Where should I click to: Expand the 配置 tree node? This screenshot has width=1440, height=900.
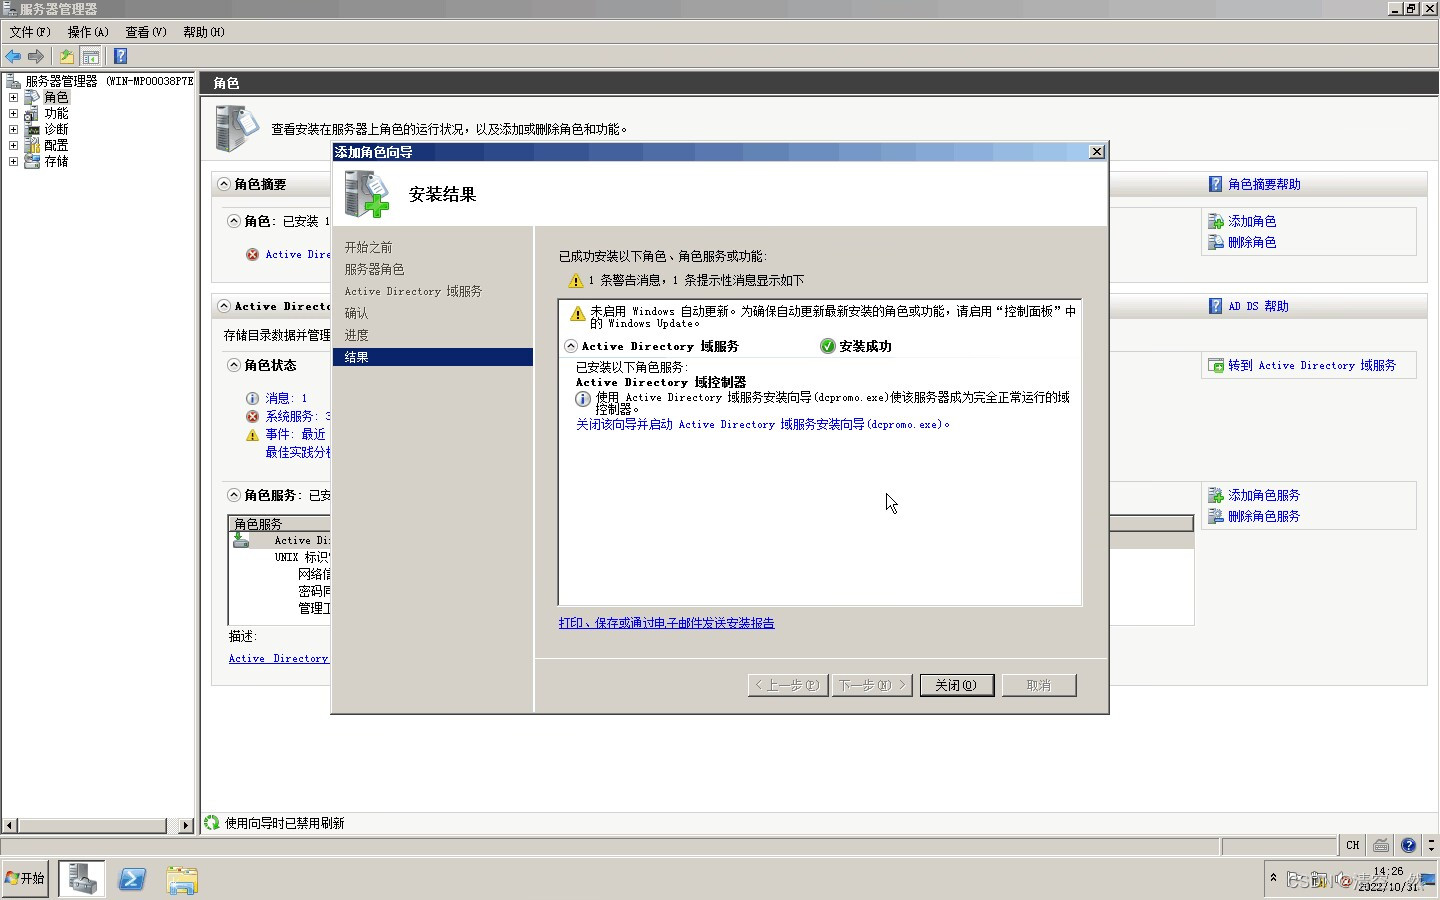click(x=13, y=145)
